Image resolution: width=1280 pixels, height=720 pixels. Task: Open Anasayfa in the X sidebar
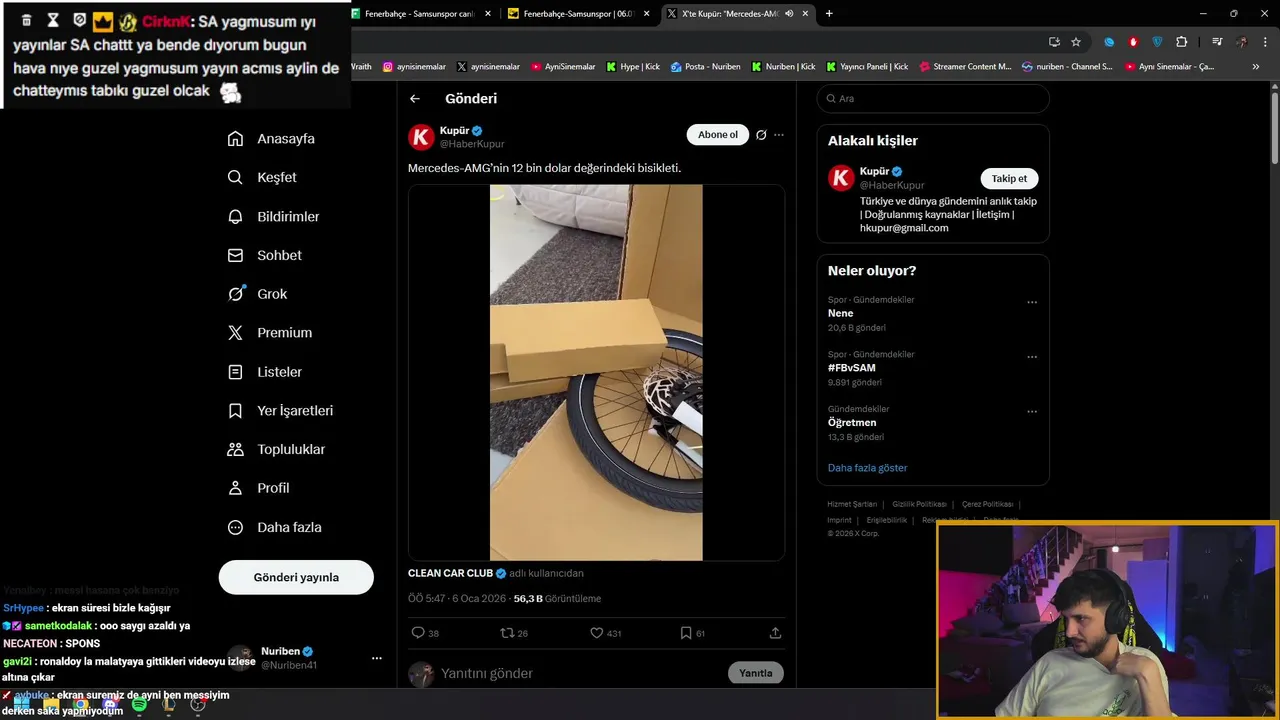(272, 139)
